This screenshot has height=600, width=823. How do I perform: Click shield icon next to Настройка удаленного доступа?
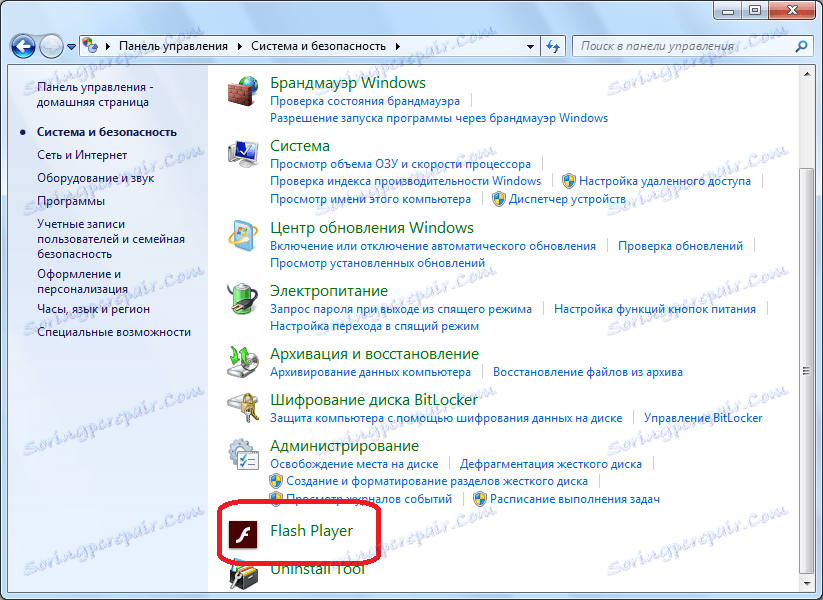click(x=568, y=181)
